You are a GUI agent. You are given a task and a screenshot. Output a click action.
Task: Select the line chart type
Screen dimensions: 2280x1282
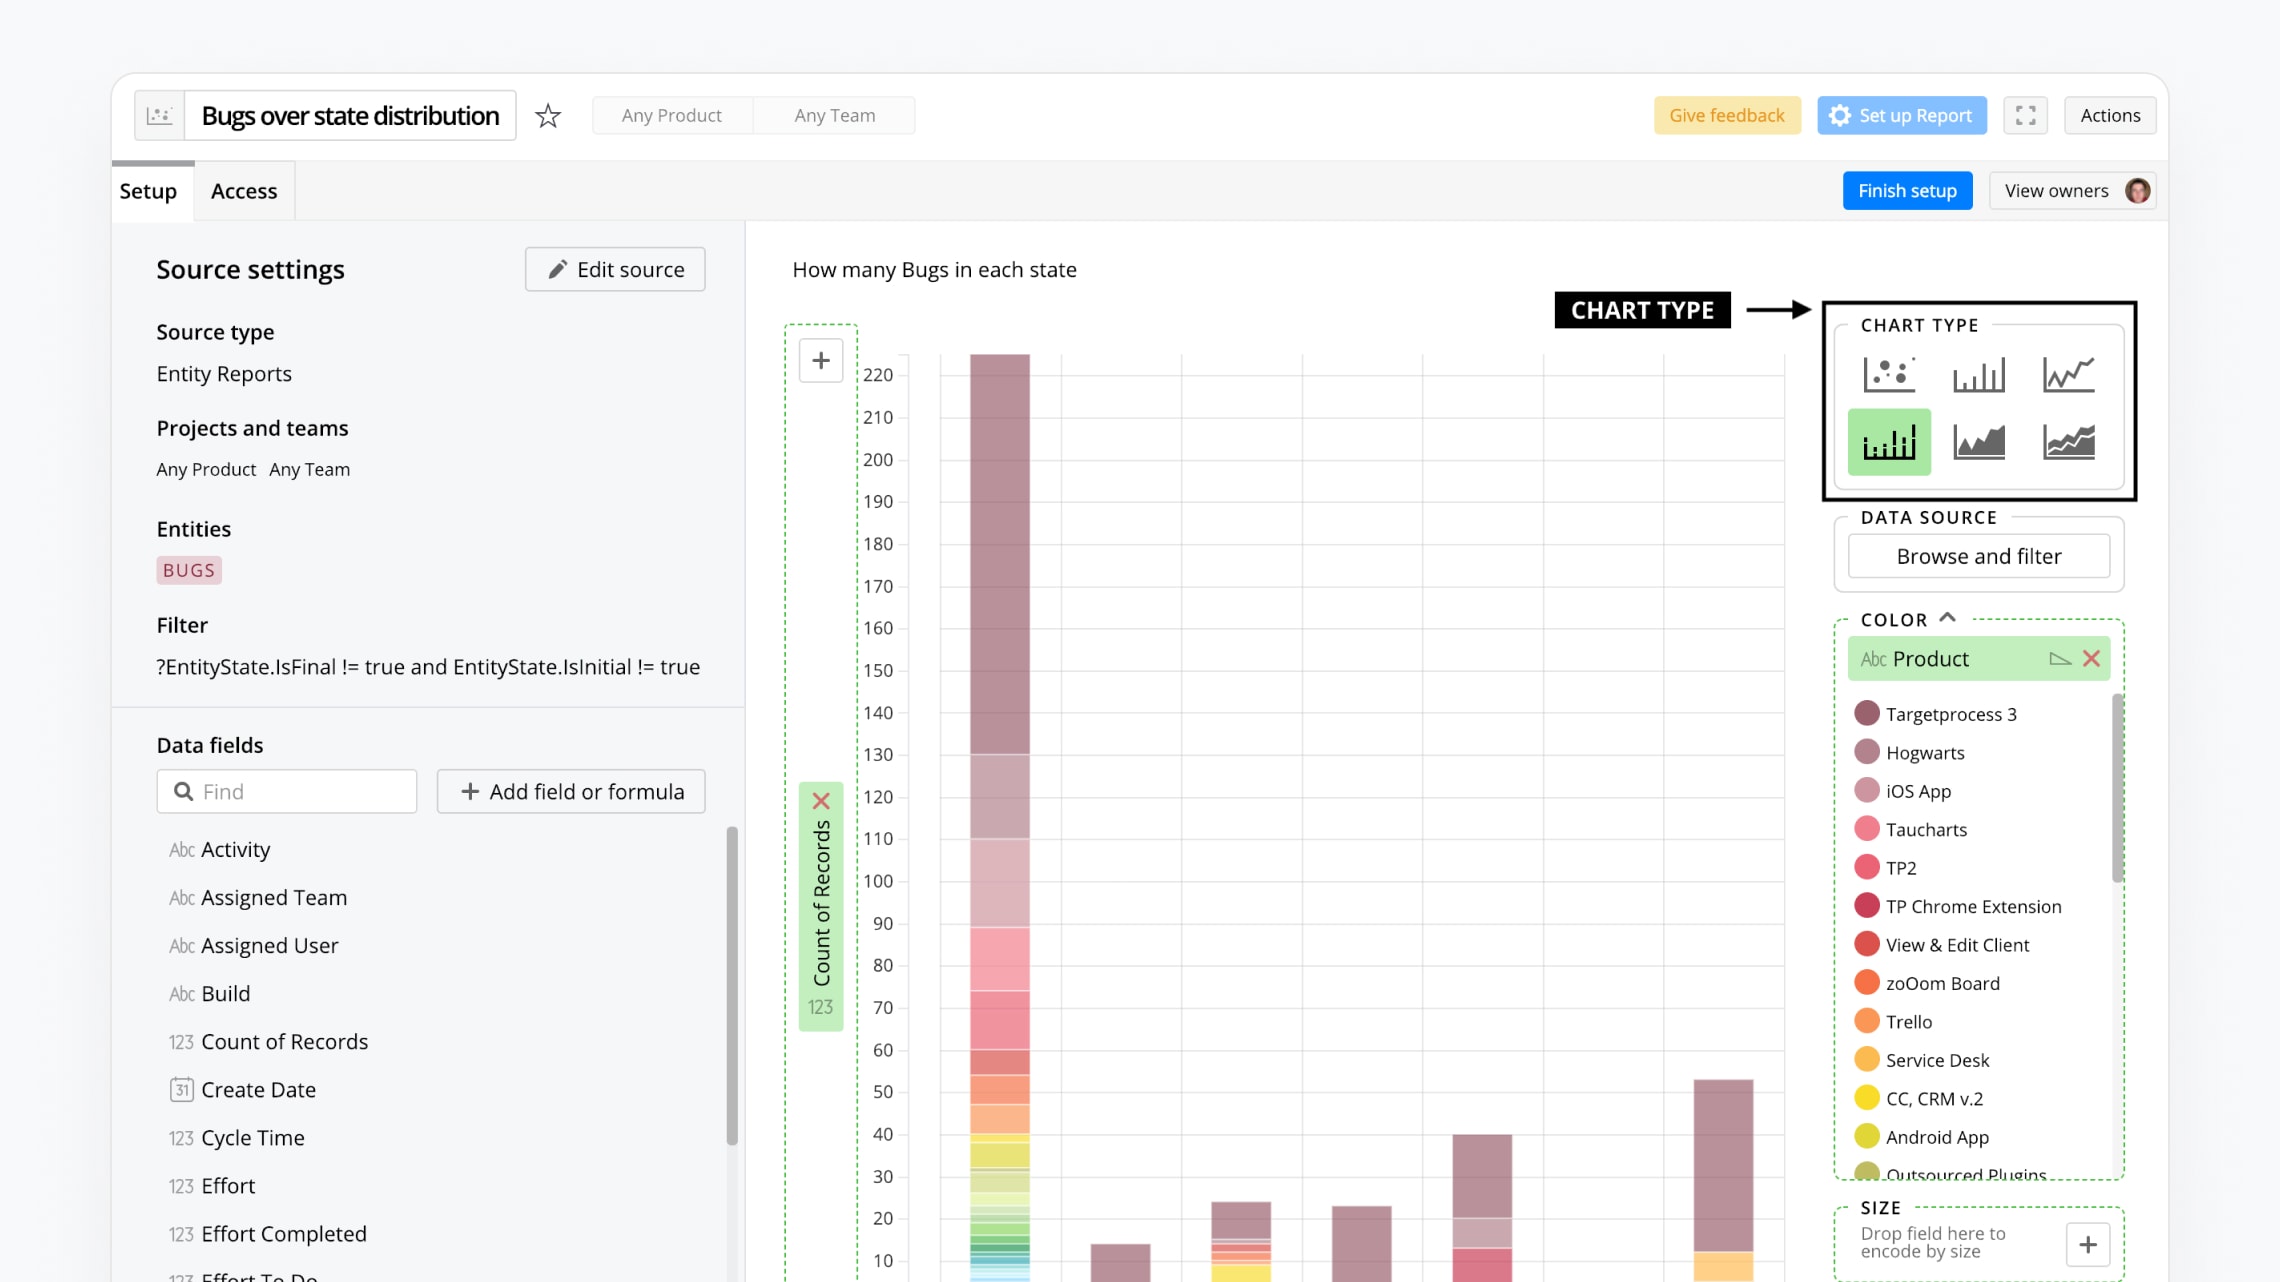[2068, 374]
